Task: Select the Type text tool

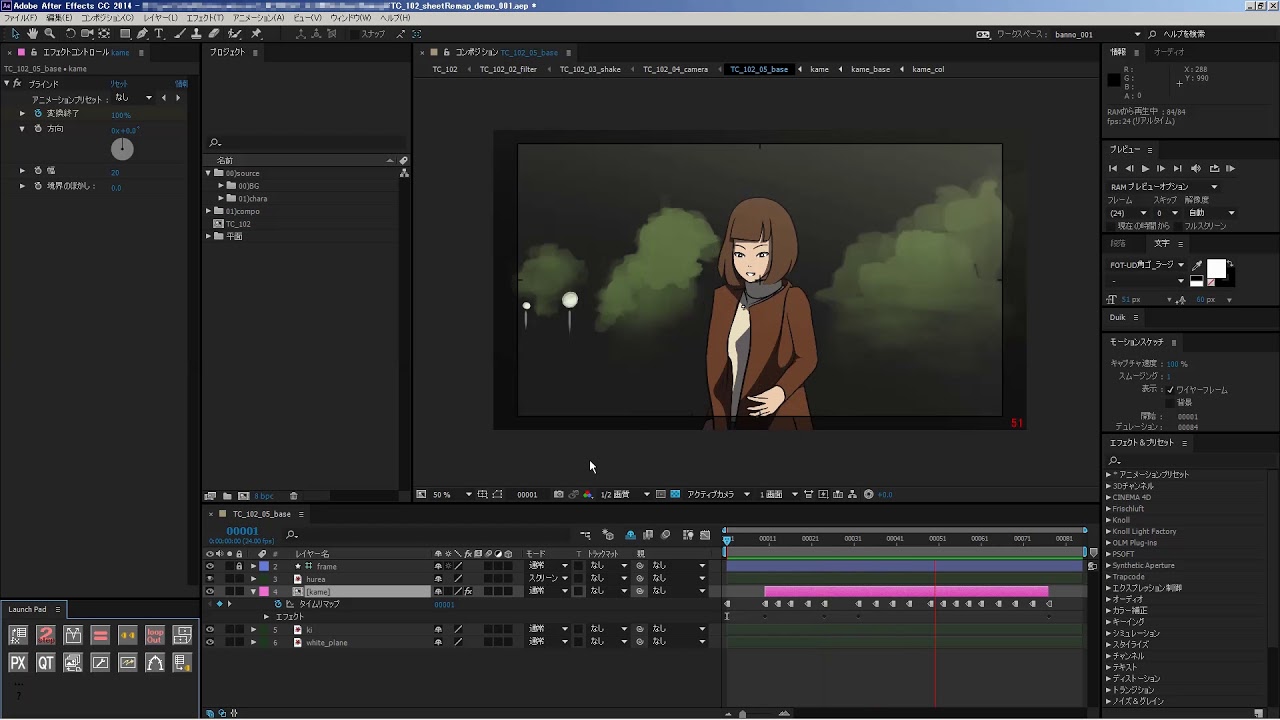Action: point(158,33)
